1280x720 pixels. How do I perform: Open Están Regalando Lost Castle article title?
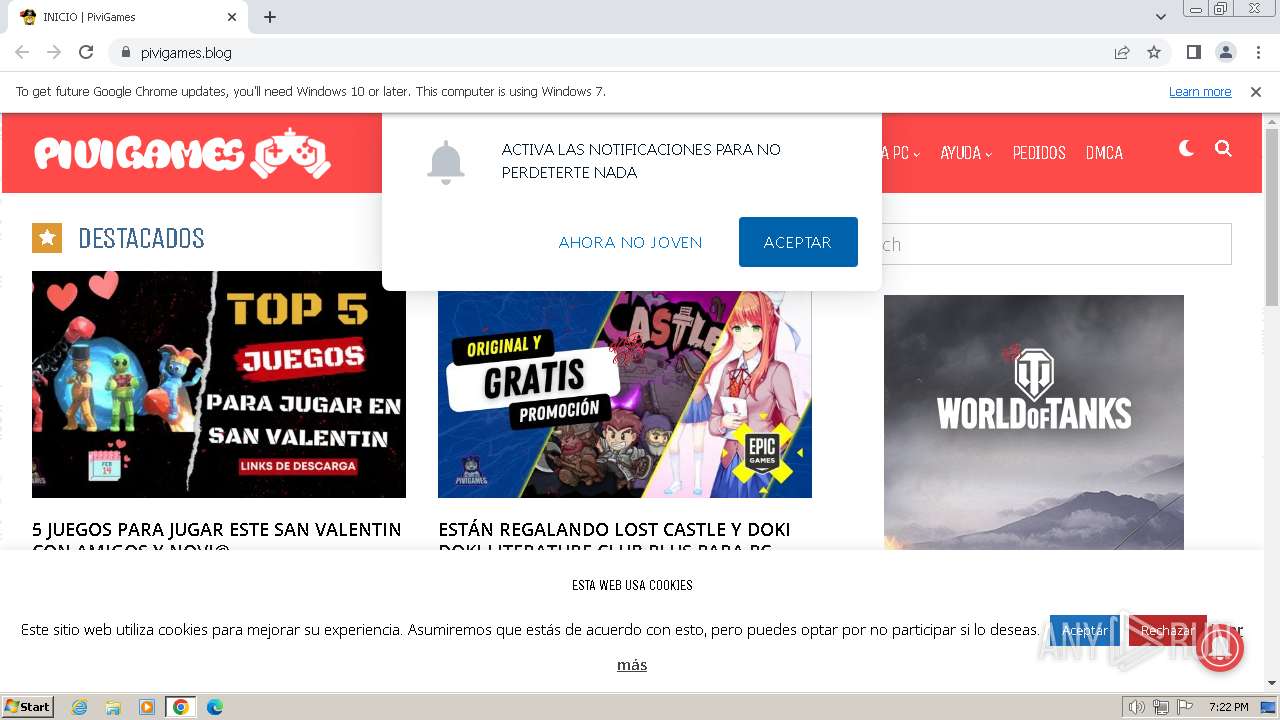pyautogui.click(x=614, y=535)
